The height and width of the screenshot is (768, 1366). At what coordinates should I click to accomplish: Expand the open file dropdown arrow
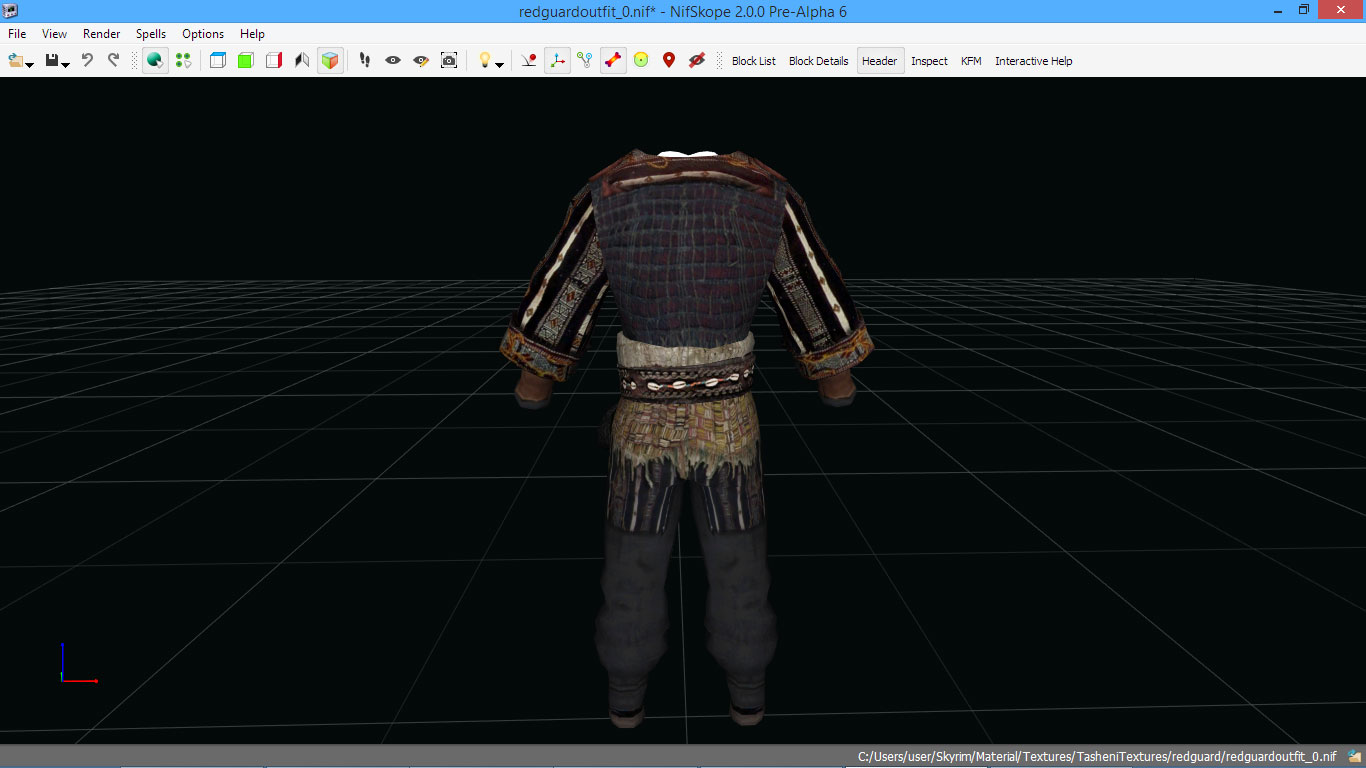point(30,65)
